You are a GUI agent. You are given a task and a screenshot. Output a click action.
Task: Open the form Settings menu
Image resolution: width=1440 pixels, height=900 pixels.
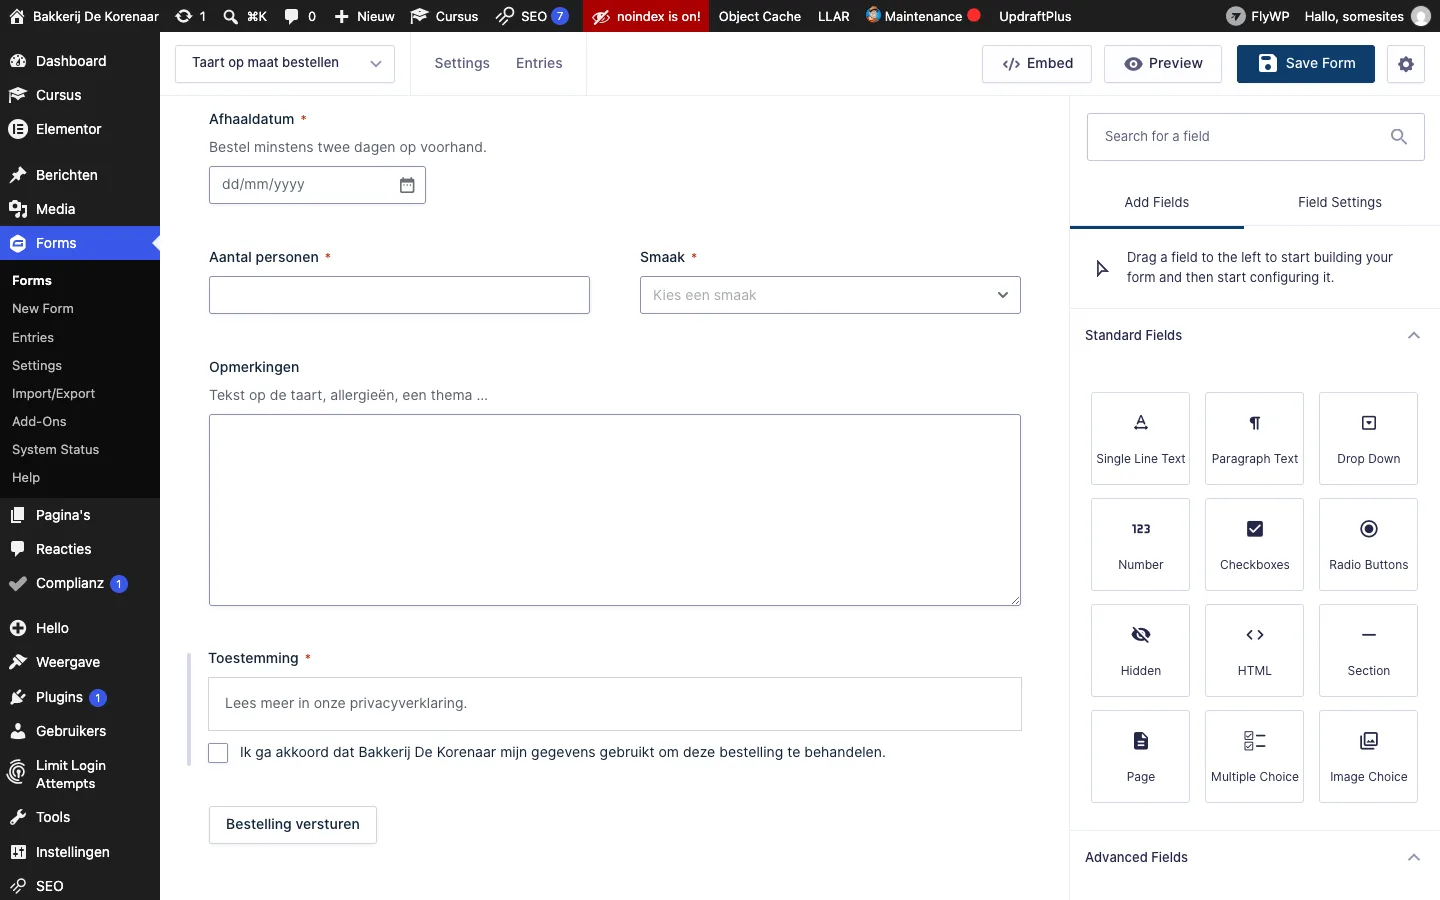(x=462, y=63)
